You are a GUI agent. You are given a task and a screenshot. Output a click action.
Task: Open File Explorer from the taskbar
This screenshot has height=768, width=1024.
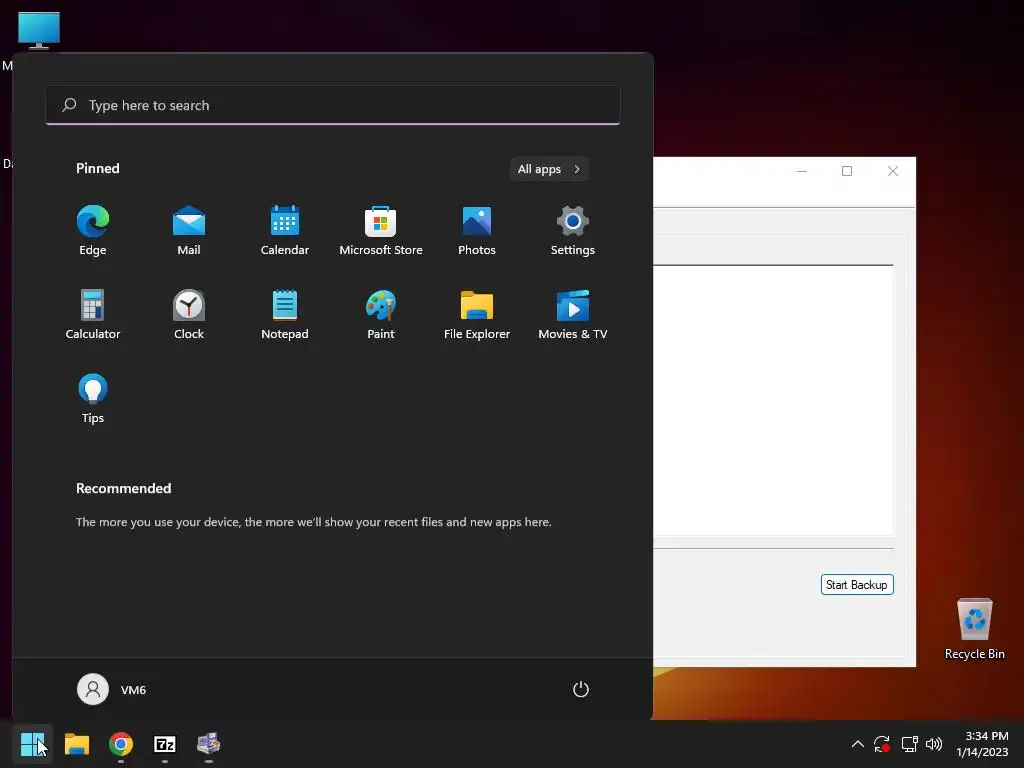click(76, 744)
